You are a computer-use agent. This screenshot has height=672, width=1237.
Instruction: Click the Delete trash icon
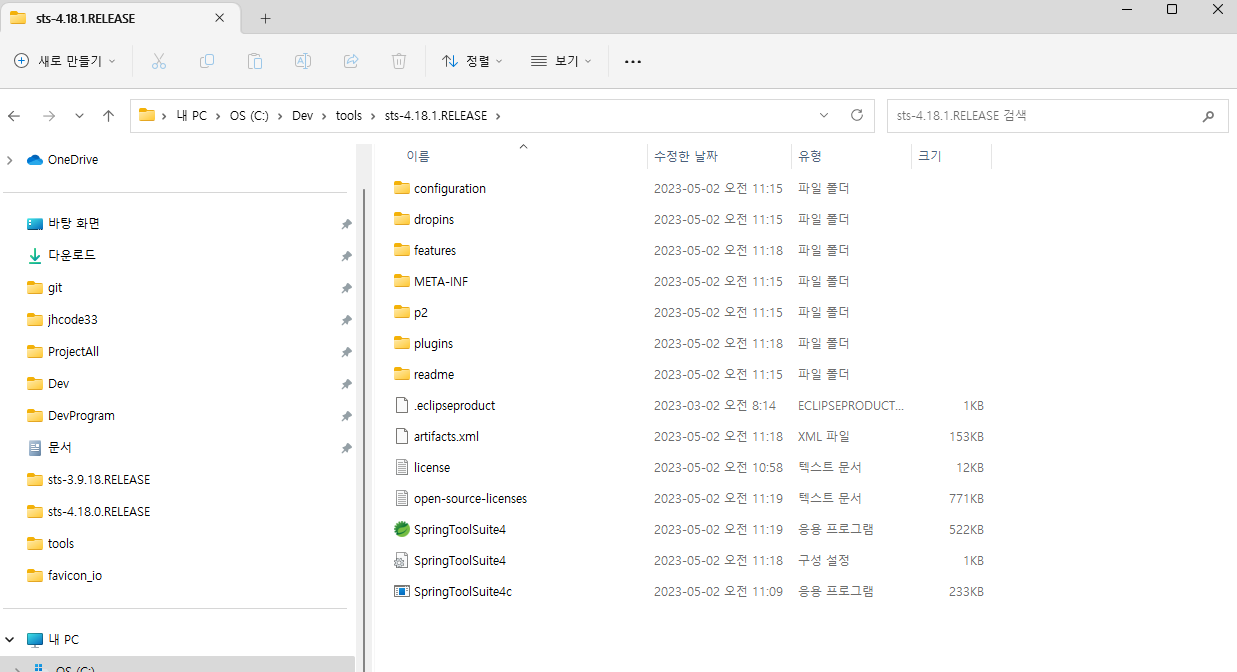point(399,61)
